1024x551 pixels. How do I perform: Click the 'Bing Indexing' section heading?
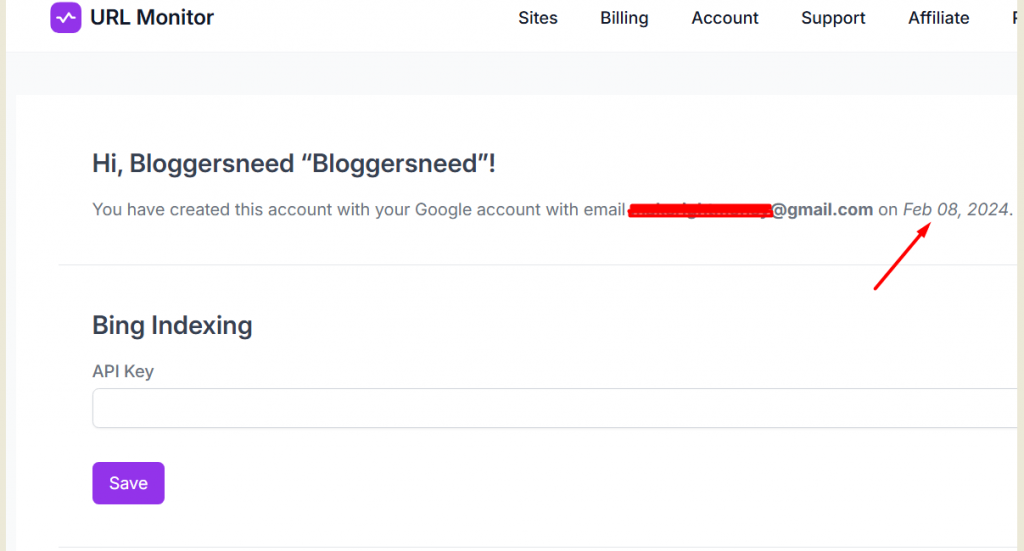pyautogui.click(x=172, y=325)
